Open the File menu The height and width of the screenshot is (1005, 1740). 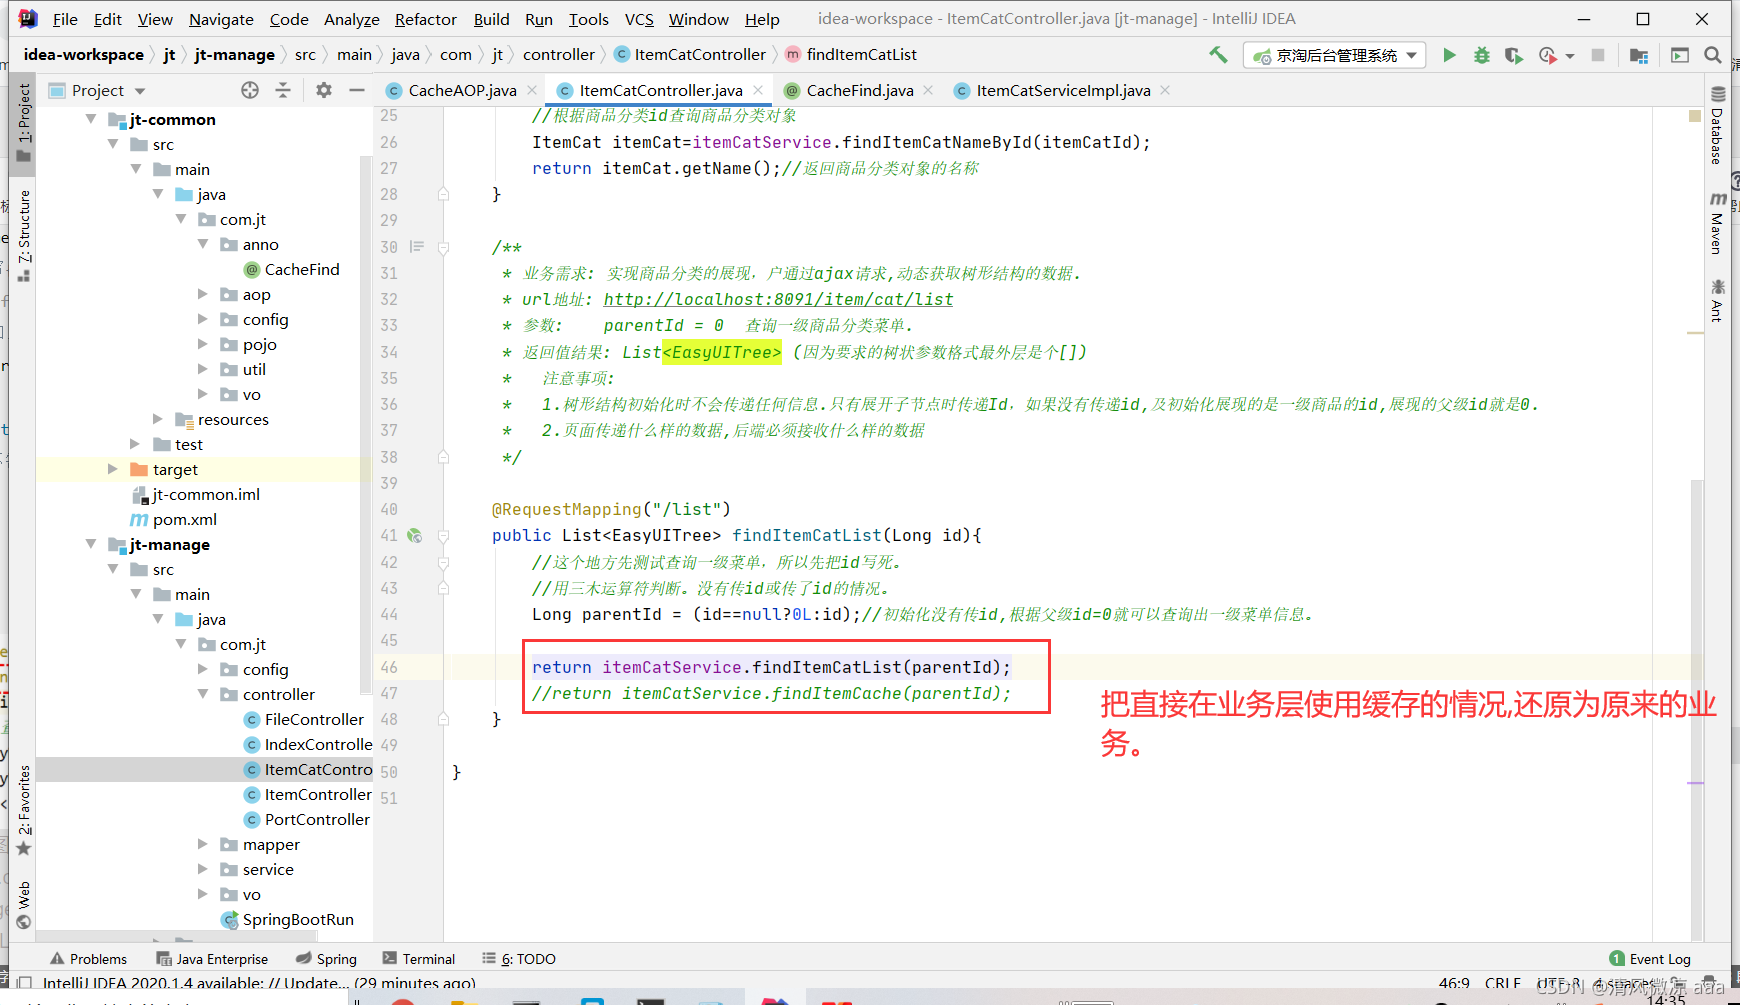65,19
